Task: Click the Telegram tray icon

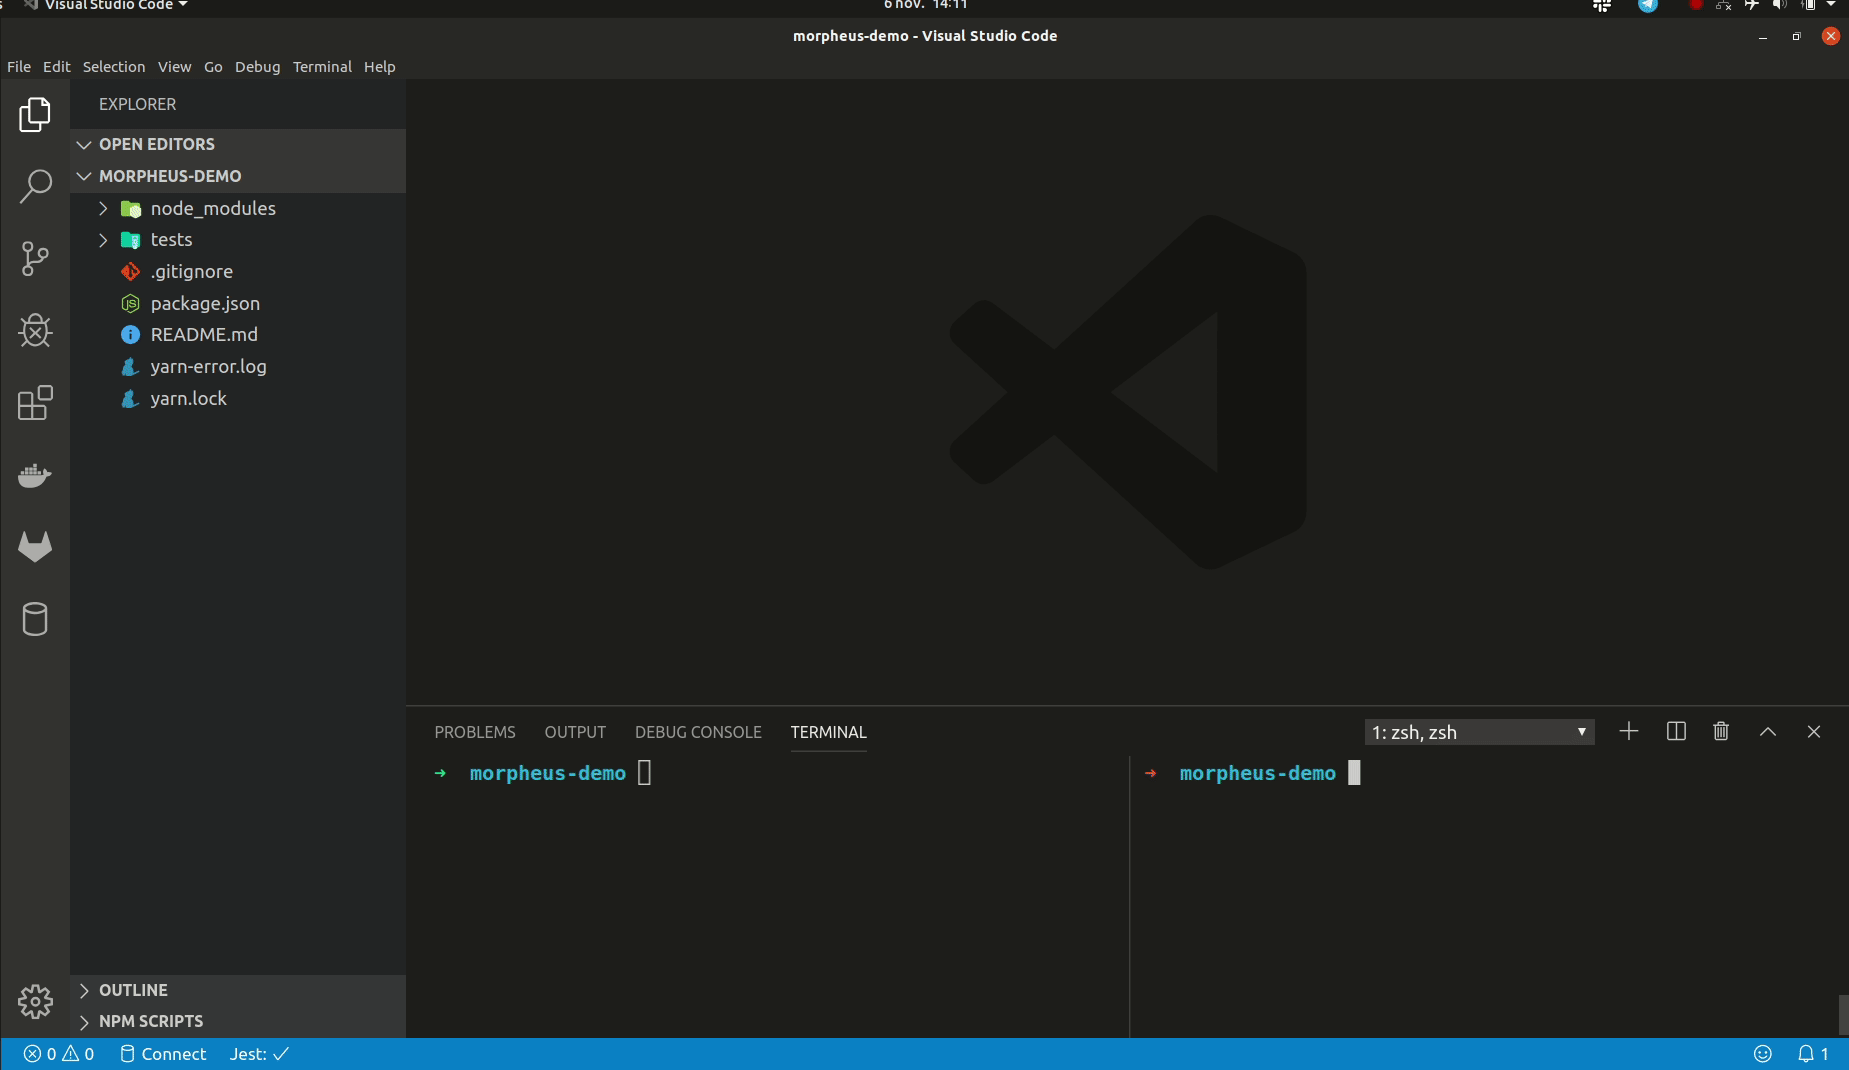Action: click(1648, 5)
